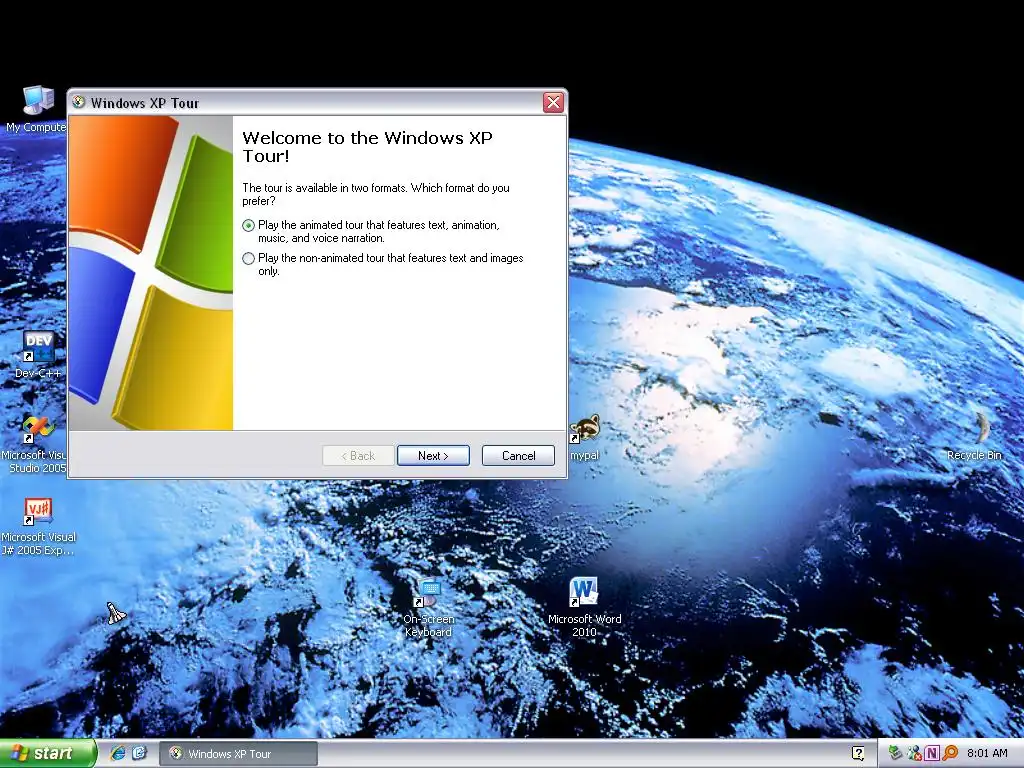
Task: Select the non-animated tour radio option
Action: 248,259
